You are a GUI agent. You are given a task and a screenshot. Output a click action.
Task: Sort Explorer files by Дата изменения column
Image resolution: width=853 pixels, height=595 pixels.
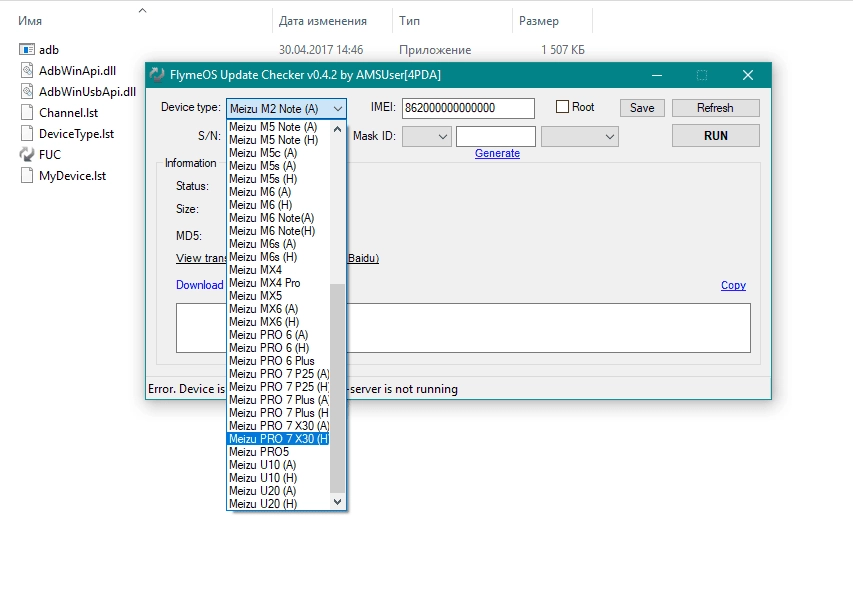pyautogui.click(x=323, y=21)
